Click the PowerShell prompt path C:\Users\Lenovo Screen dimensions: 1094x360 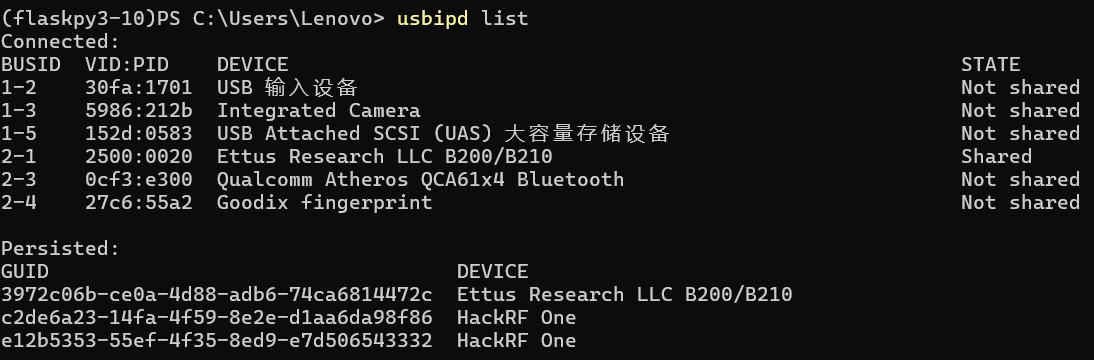pos(288,18)
